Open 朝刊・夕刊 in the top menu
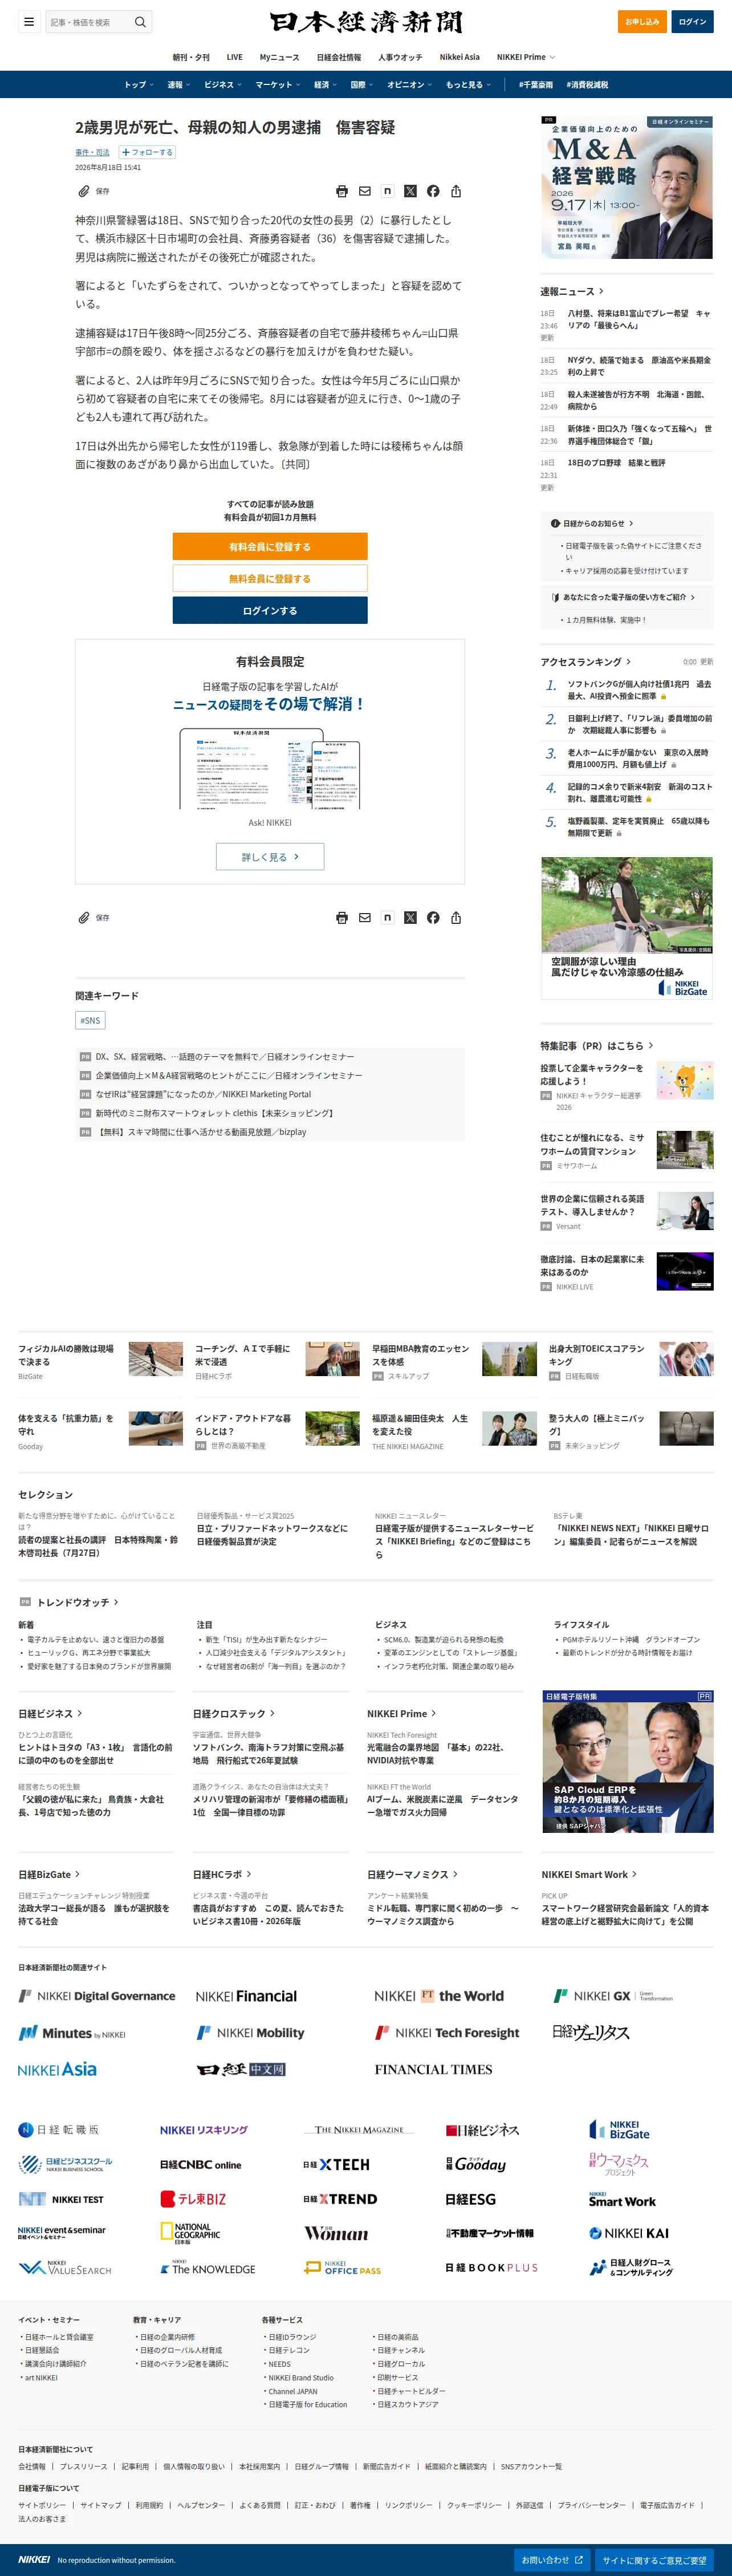Image resolution: width=732 pixels, height=2576 pixels. (191, 57)
